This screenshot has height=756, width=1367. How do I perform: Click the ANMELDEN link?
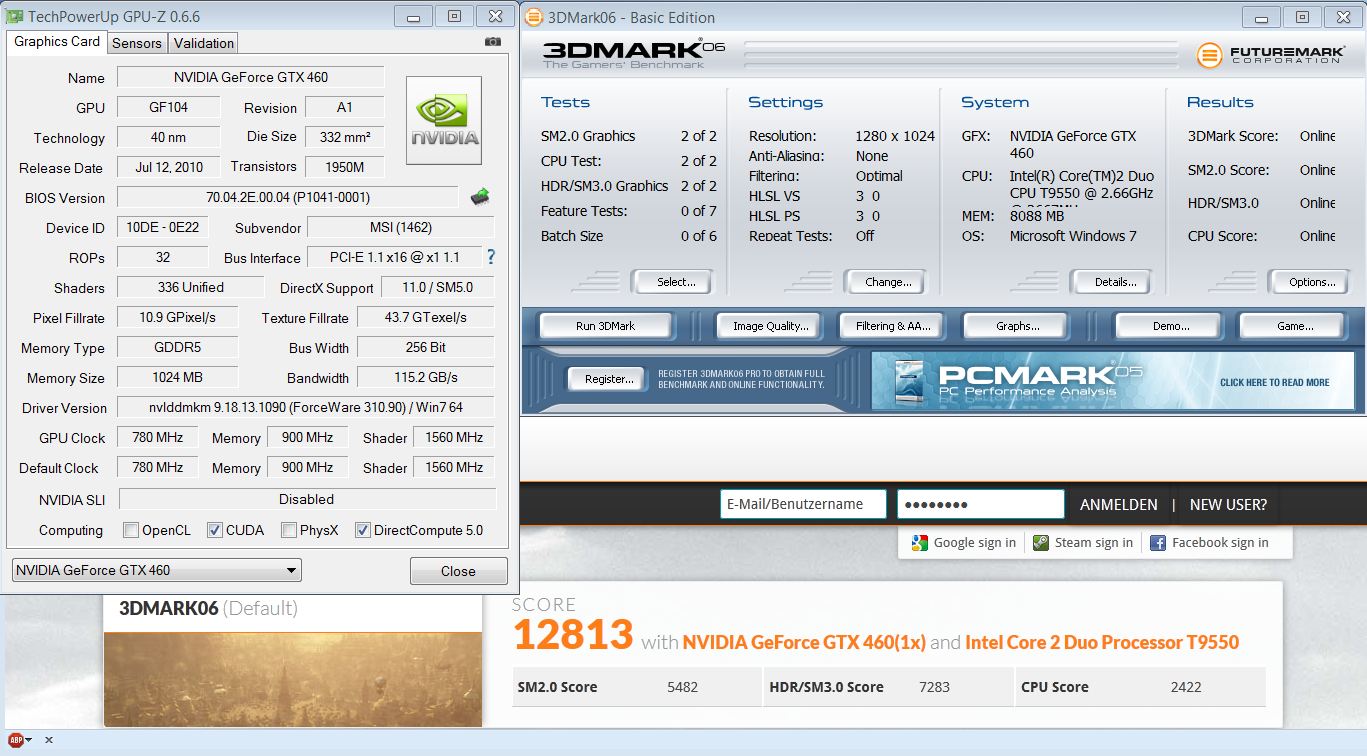(1118, 505)
